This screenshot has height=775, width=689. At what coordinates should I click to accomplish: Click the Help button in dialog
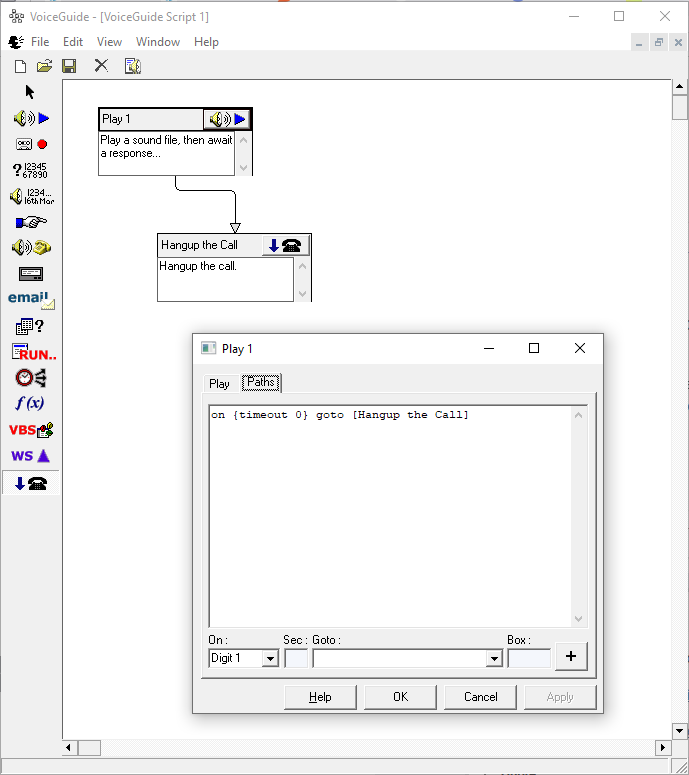pos(320,697)
